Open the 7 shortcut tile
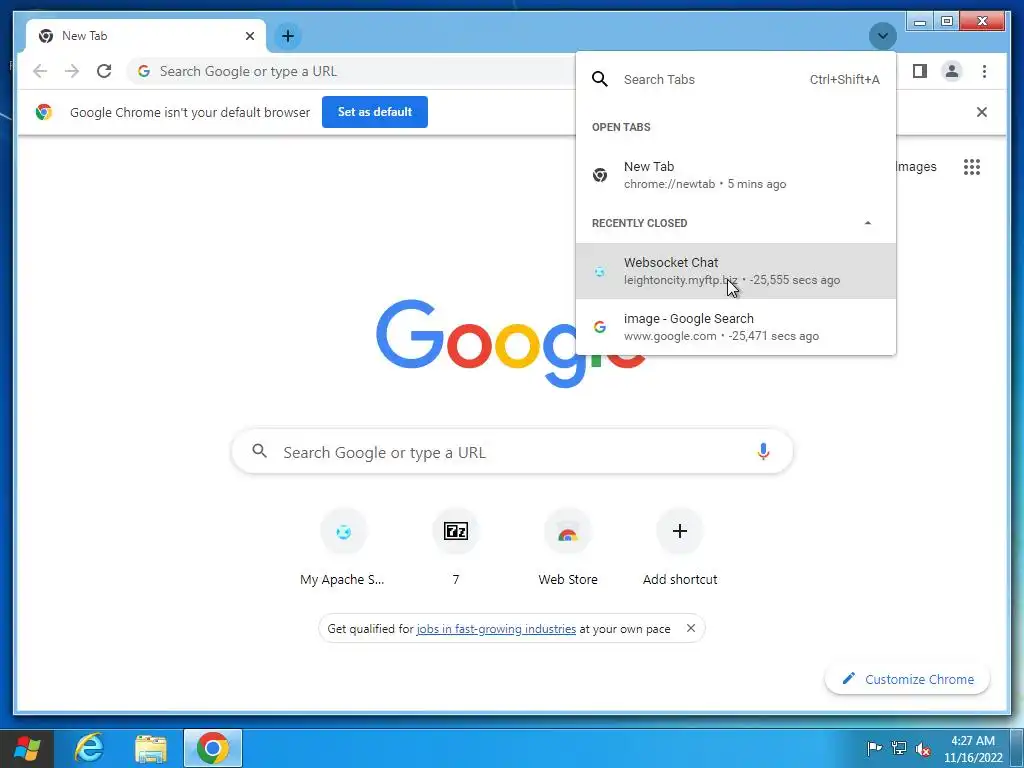This screenshot has width=1024, height=768. click(456, 548)
